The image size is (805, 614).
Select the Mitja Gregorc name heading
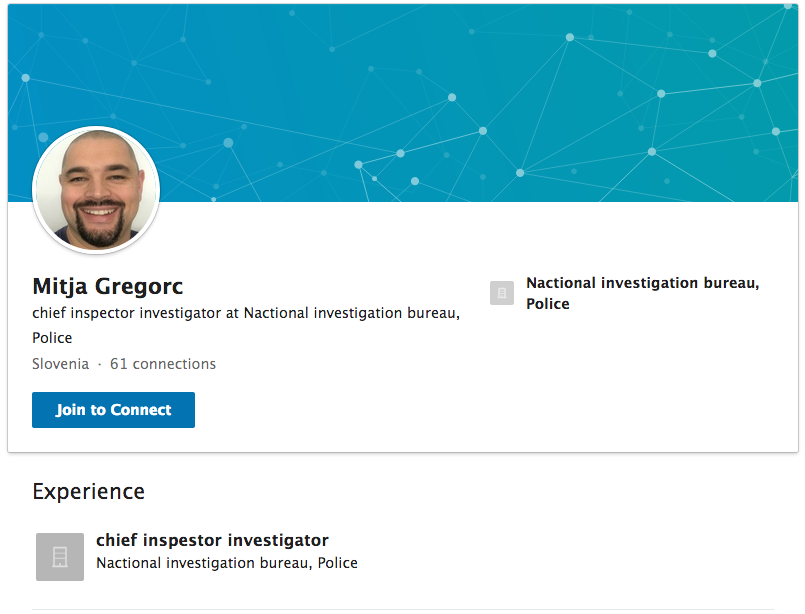coord(107,286)
